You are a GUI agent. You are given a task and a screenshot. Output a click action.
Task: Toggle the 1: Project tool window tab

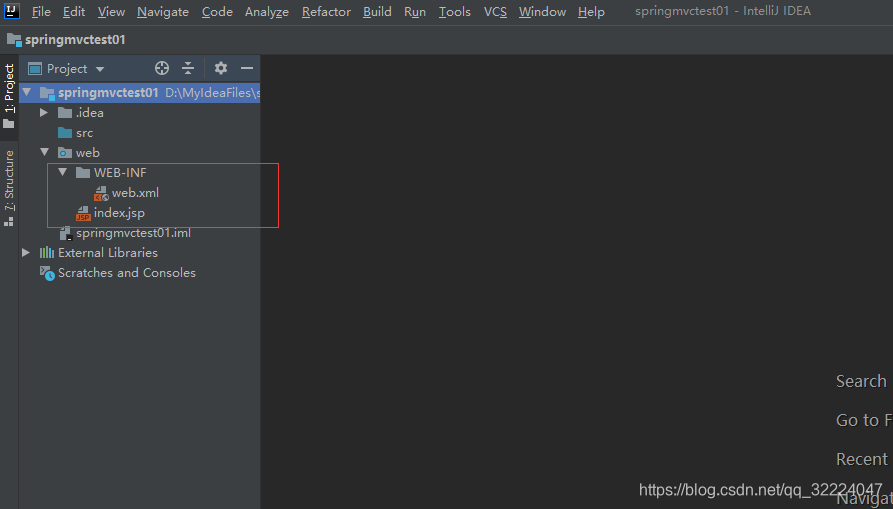click(x=9, y=95)
